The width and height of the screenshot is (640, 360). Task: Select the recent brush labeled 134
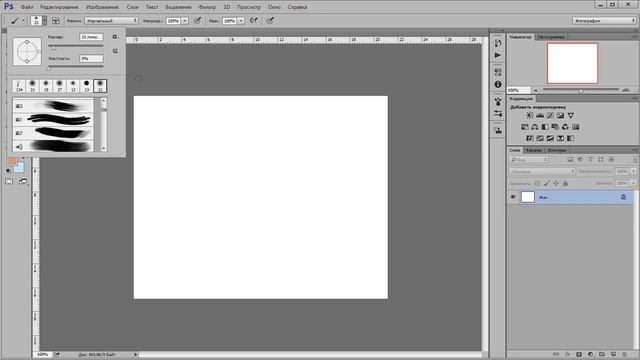pyautogui.click(x=19, y=86)
